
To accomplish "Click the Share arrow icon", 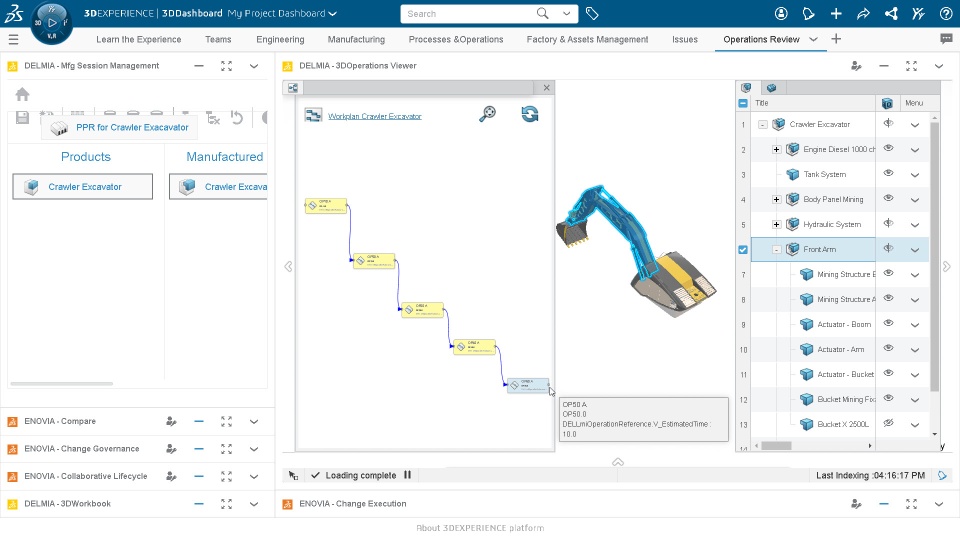I will (863, 13).
